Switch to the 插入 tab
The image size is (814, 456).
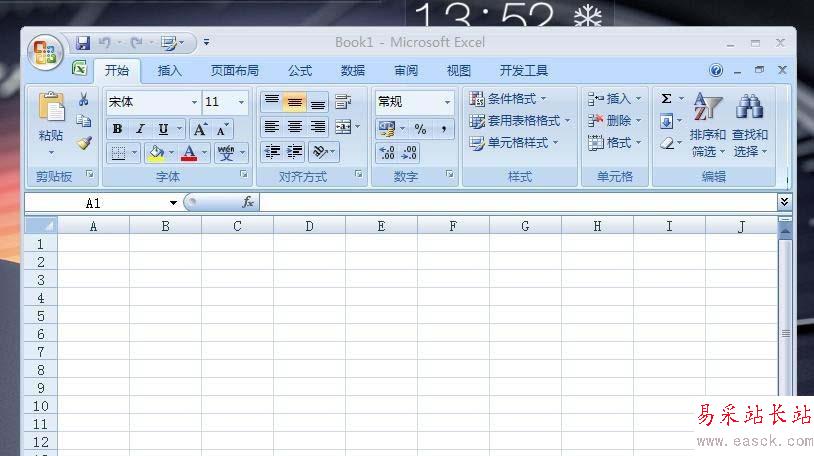click(170, 71)
